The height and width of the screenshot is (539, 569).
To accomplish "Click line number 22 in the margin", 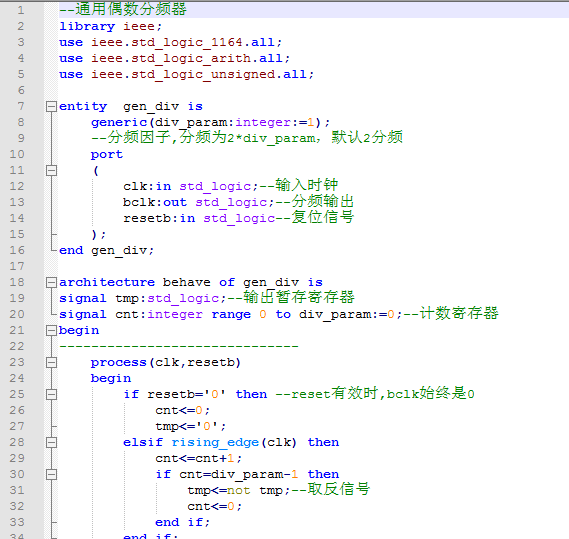I will pyautogui.click(x=17, y=346).
